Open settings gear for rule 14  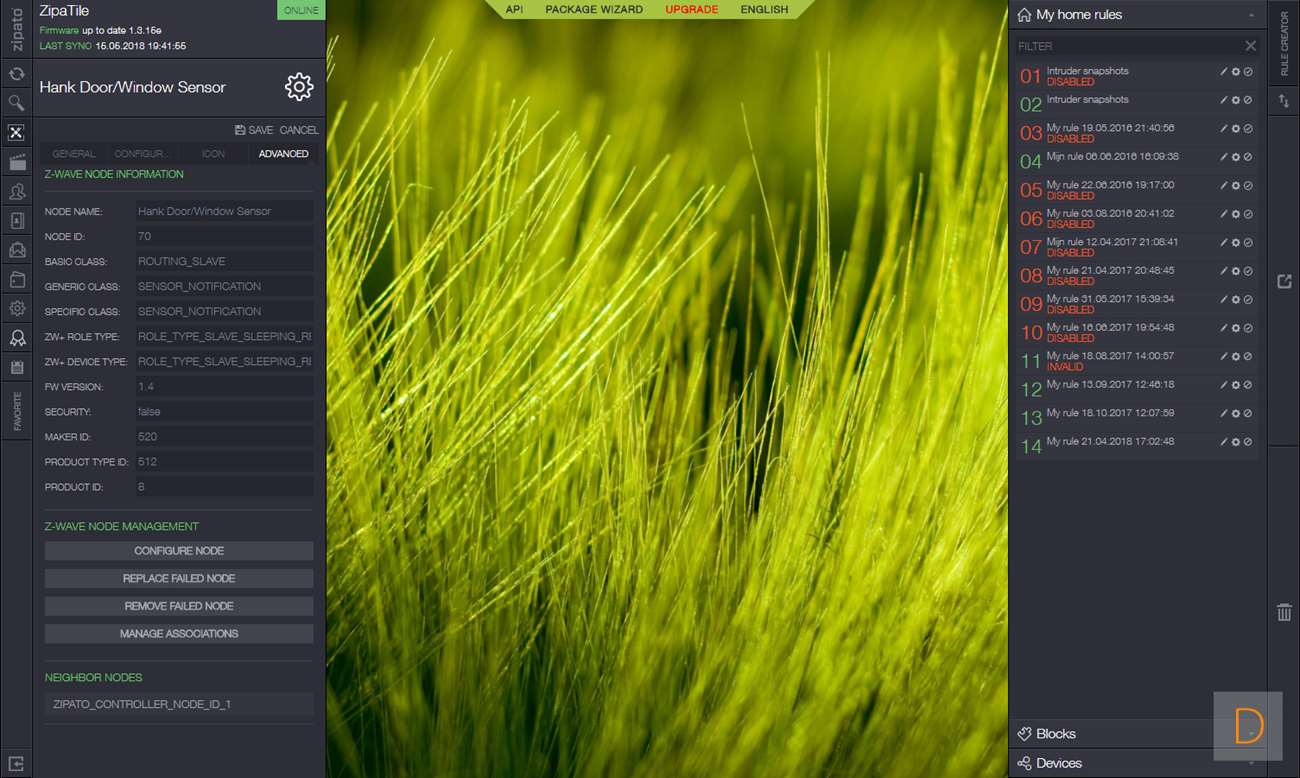(1236, 442)
